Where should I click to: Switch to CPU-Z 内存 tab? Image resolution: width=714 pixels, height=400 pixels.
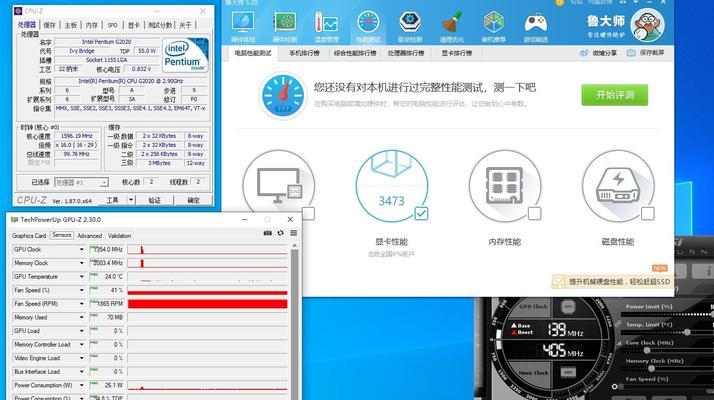click(x=92, y=25)
